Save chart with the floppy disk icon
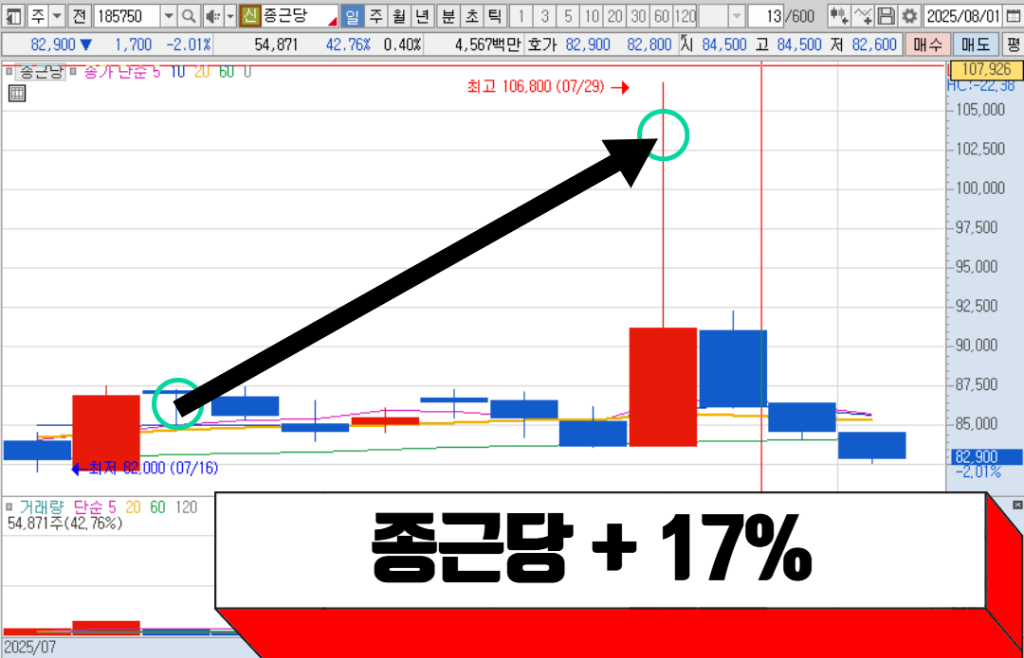This screenshot has height=658, width=1024. (x=886, y=16)
